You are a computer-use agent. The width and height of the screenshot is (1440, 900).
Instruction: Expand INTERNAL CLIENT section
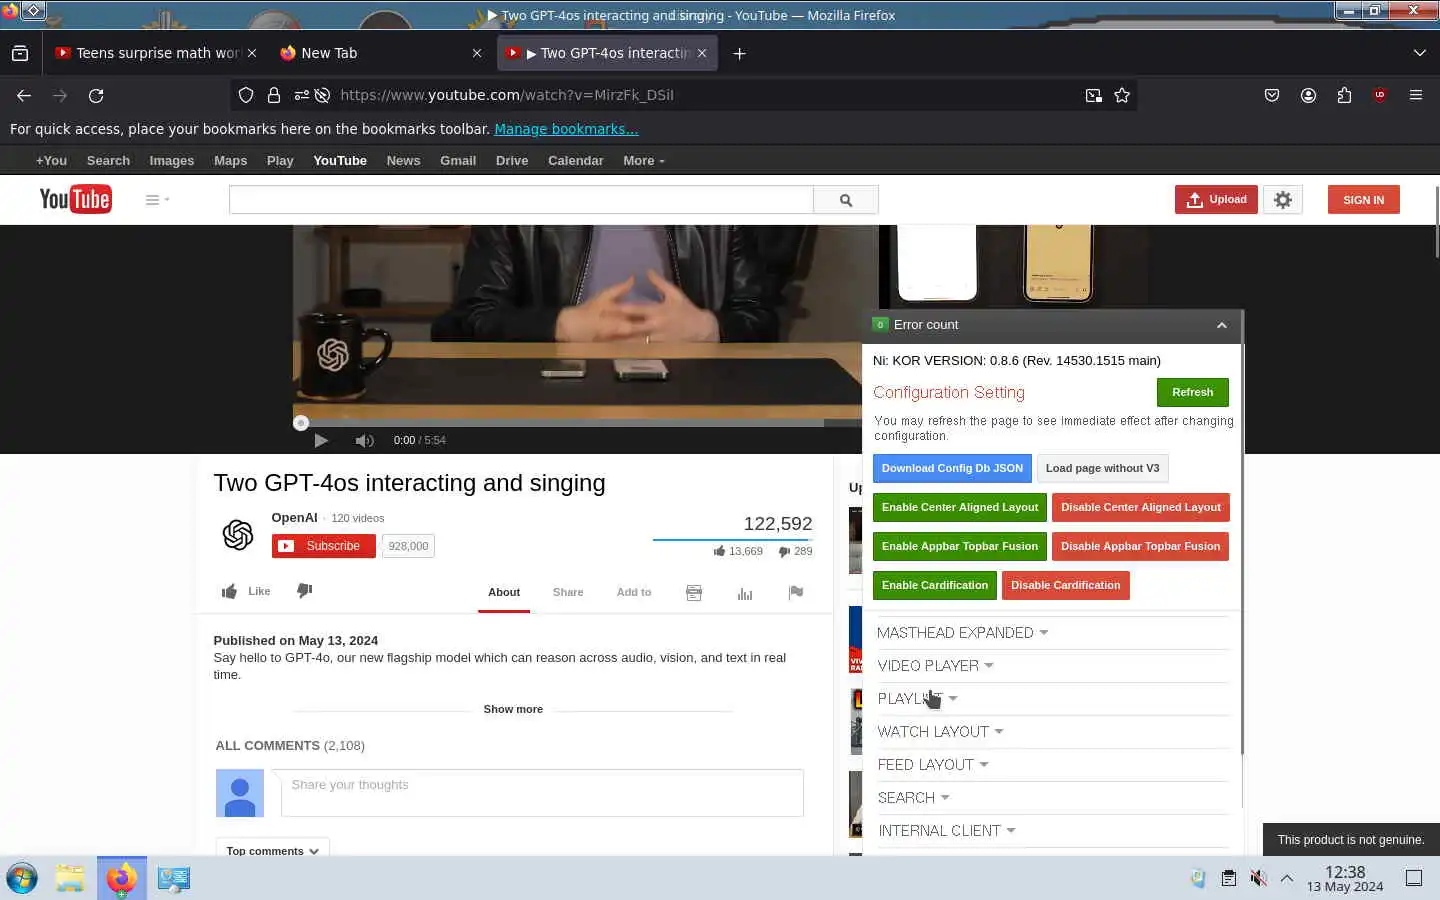pos(946,830)
